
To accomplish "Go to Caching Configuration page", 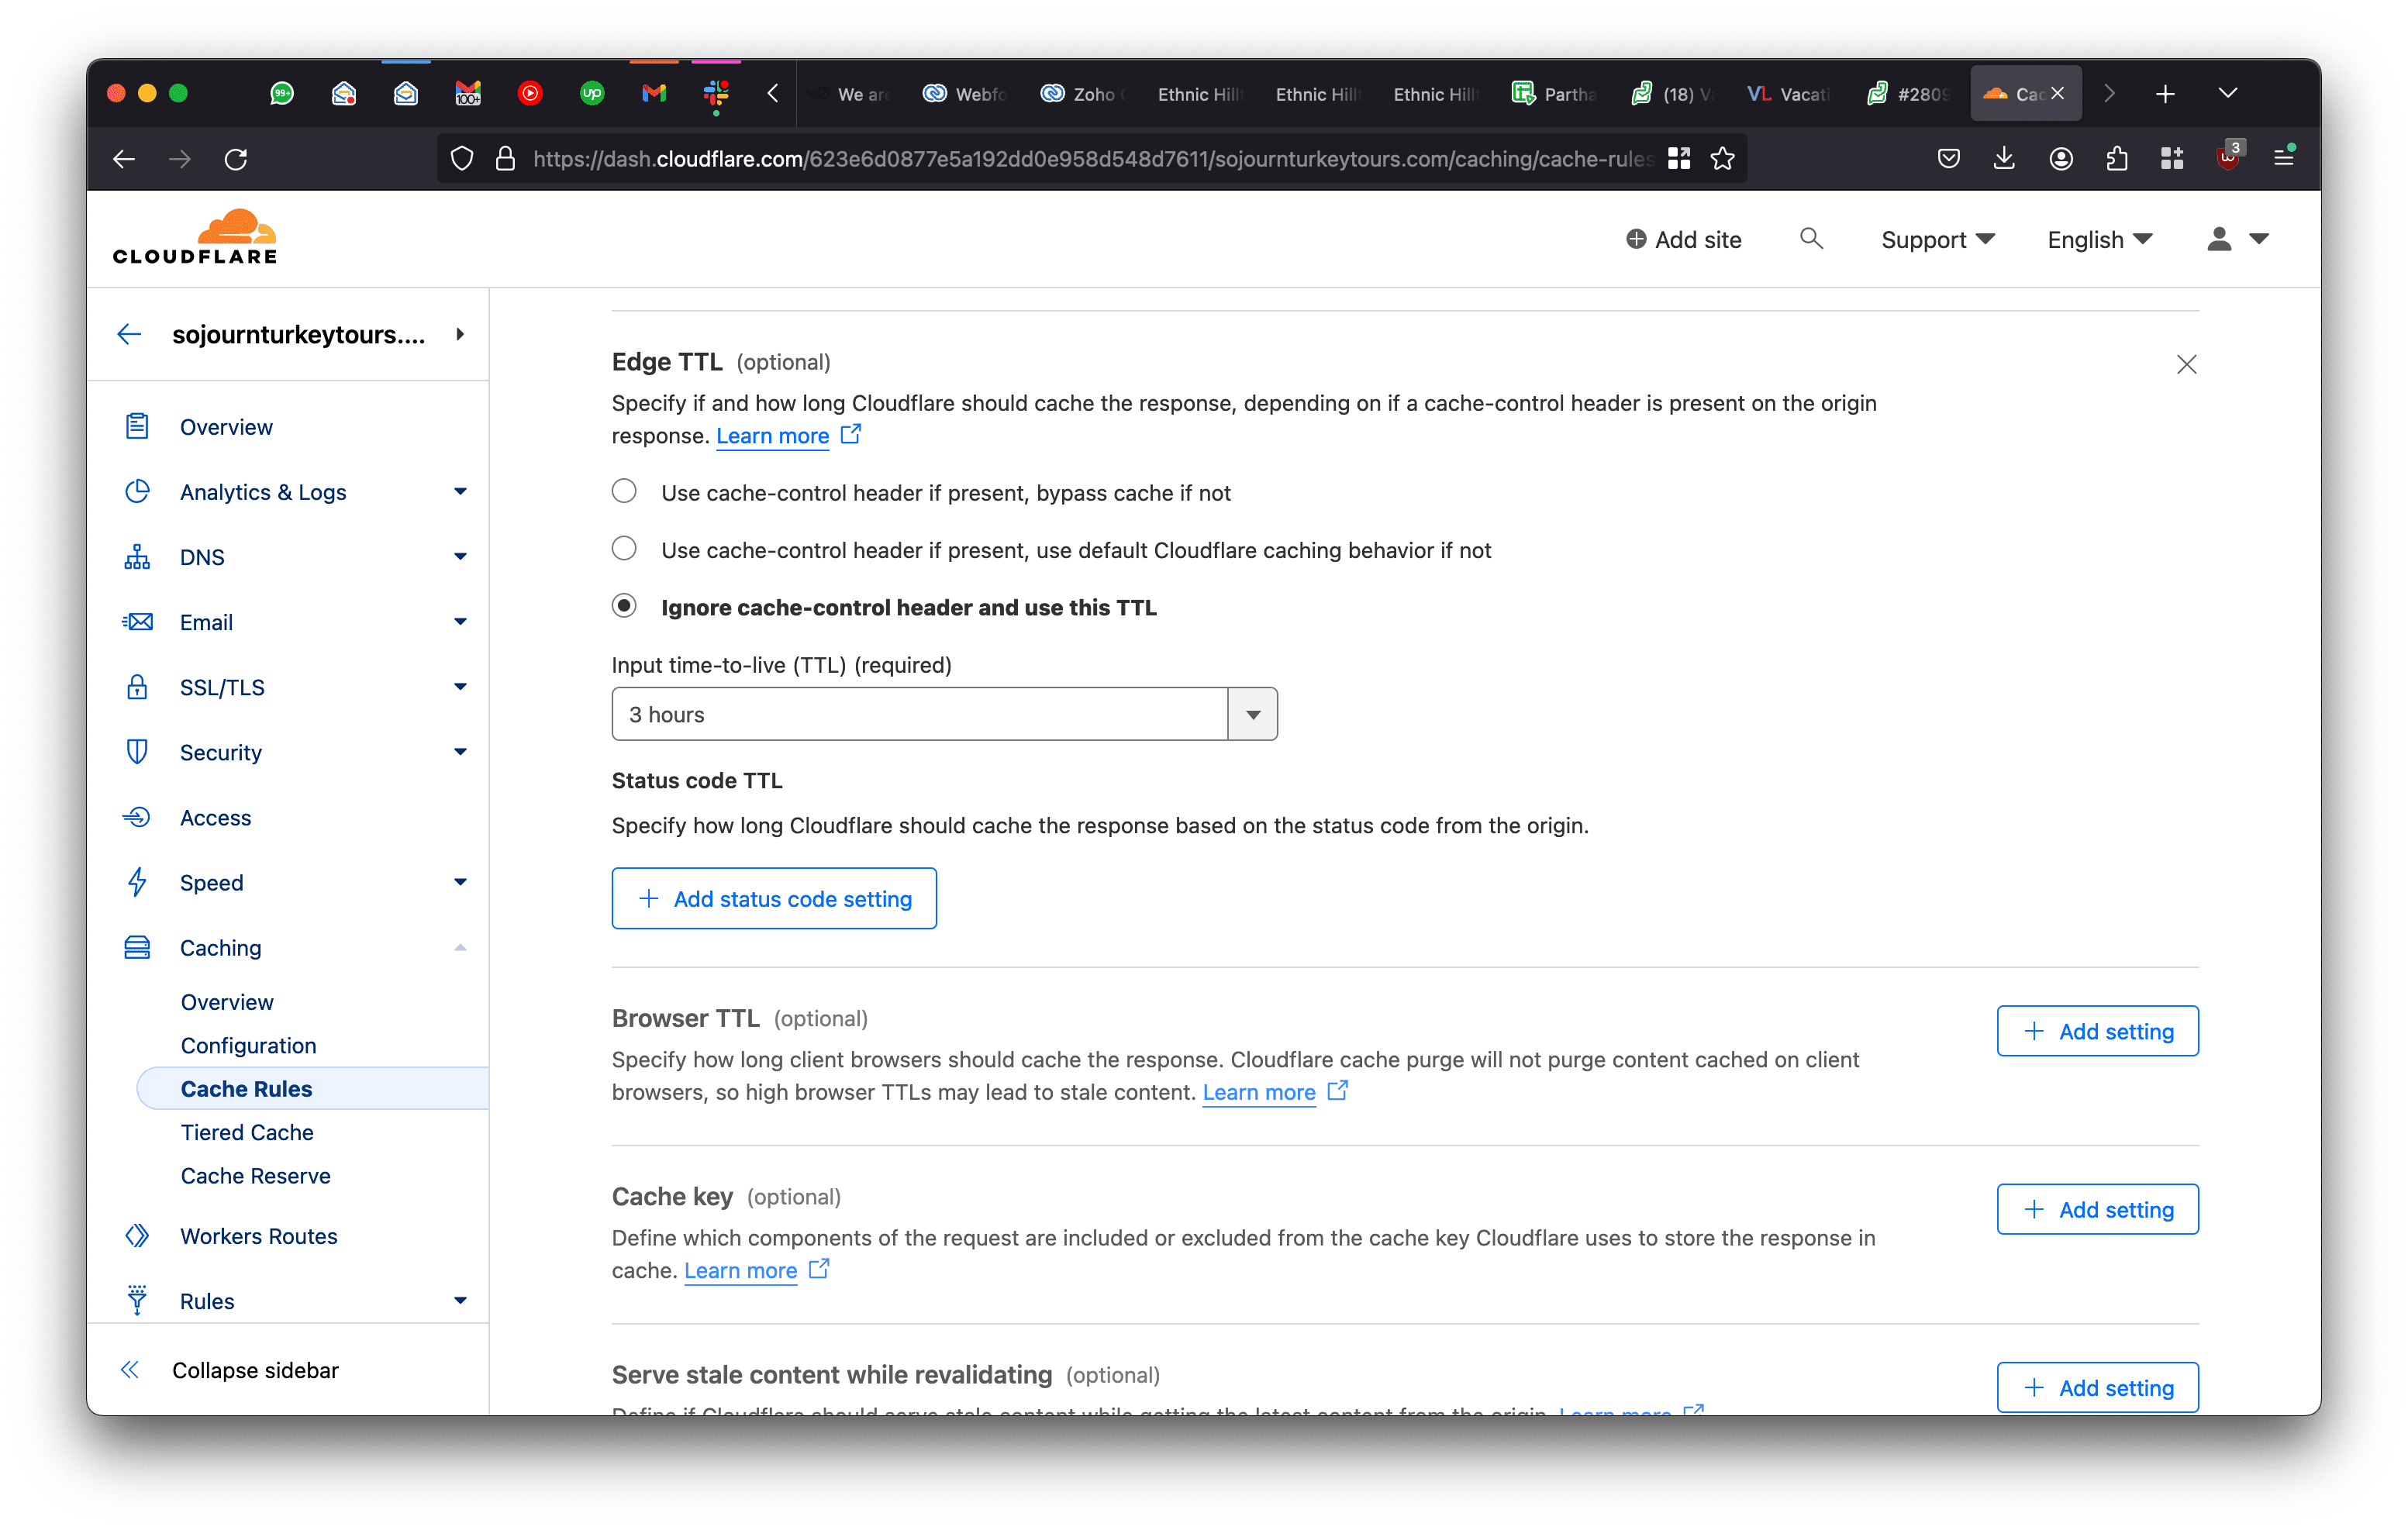I will click(248, 1045).
